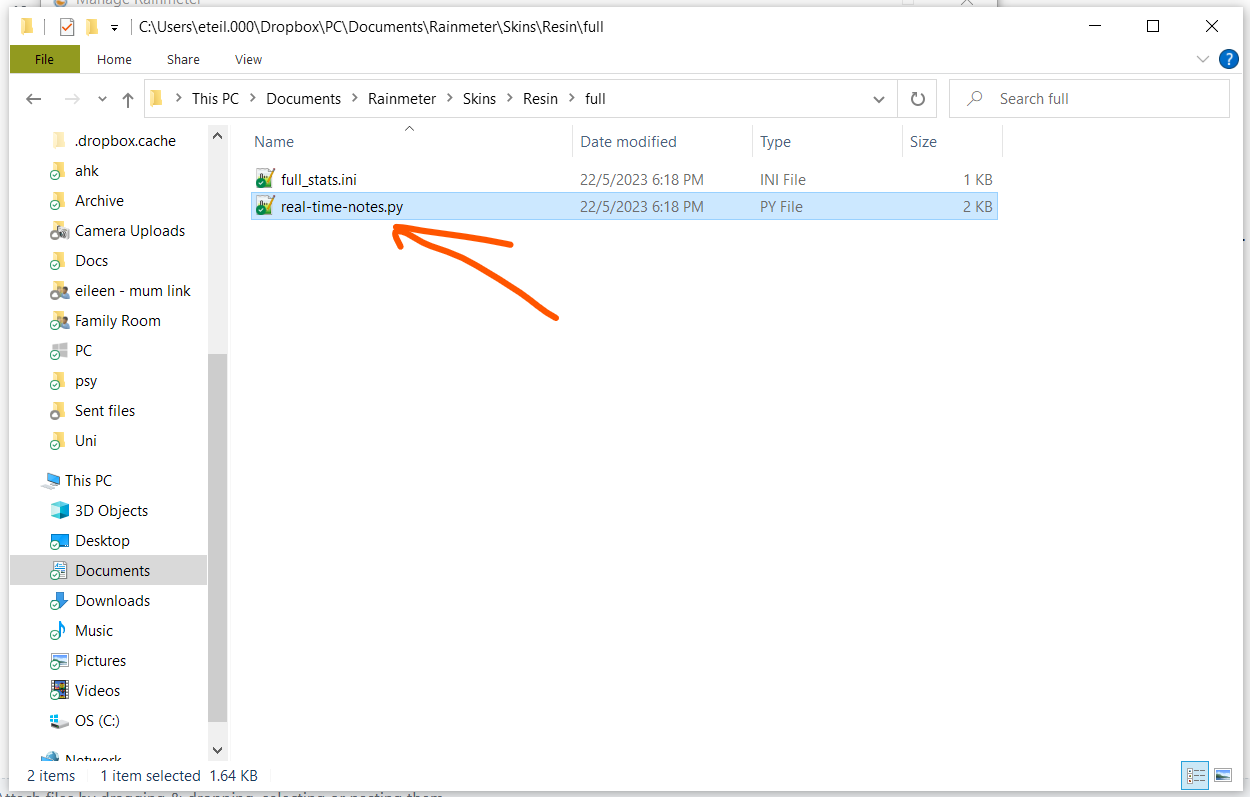
Task: Click the Properties quick access toolbar icon
Action: (x=68, y=27)
